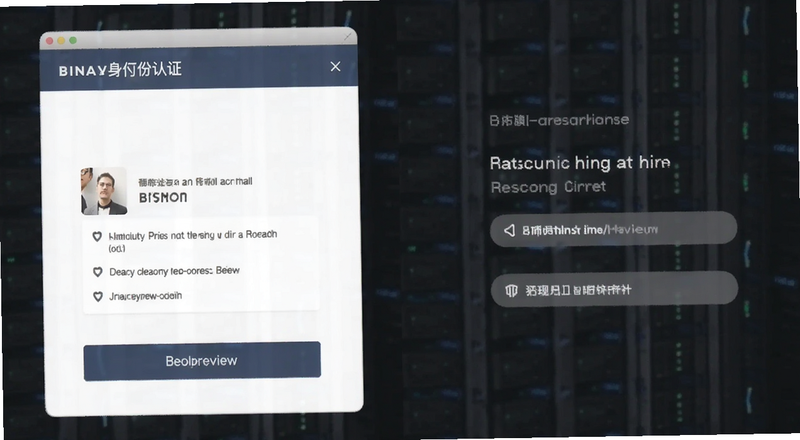
Task: Click the Ratscunic hing at hire heading
Action: 580,163
